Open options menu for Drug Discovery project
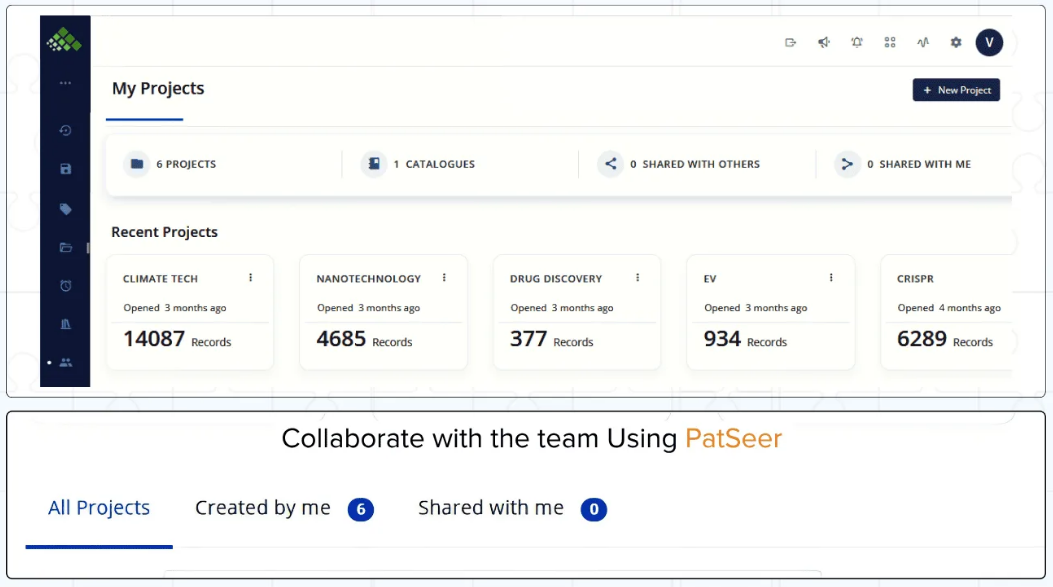This screenshot has height=587, width=1053. click(637, 278)
